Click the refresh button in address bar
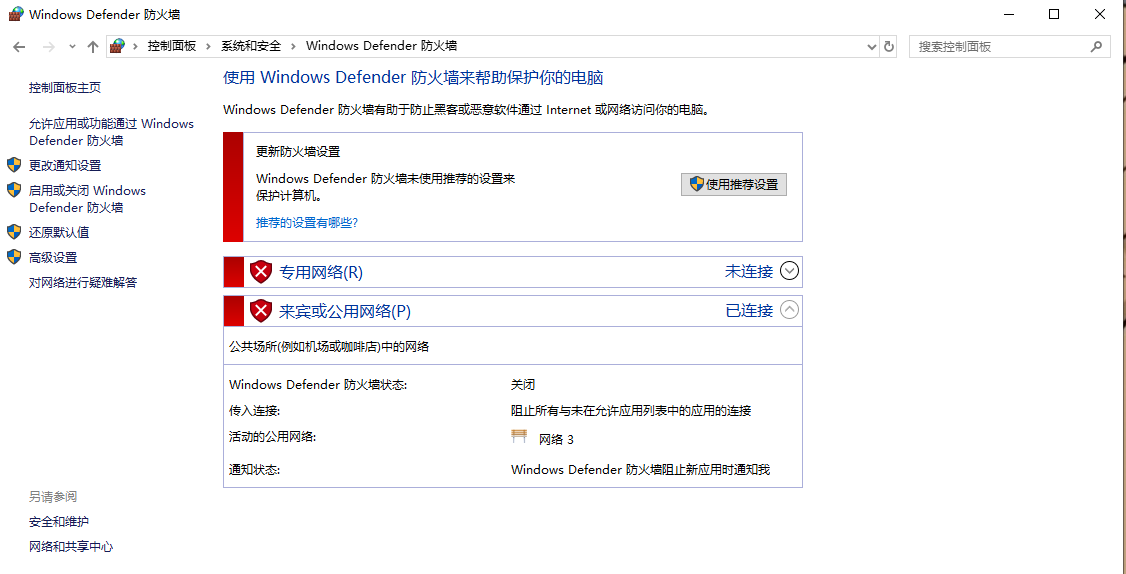Screen dimensions: 1126x574 (889, 46)
